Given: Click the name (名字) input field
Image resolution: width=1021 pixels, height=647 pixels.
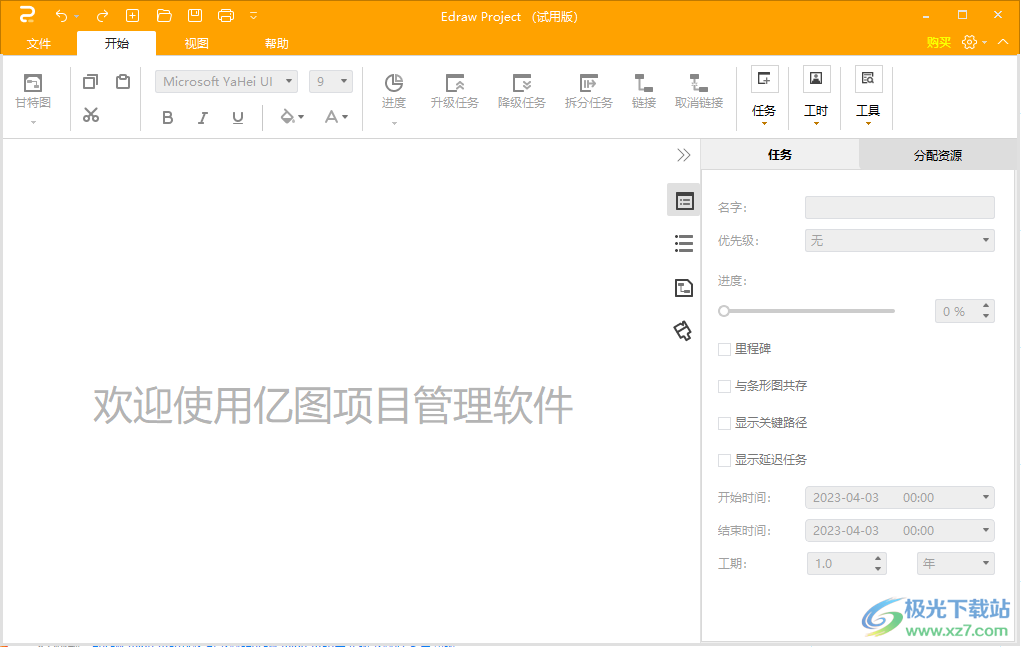Looking at the screenshot, I should [899, 207].
